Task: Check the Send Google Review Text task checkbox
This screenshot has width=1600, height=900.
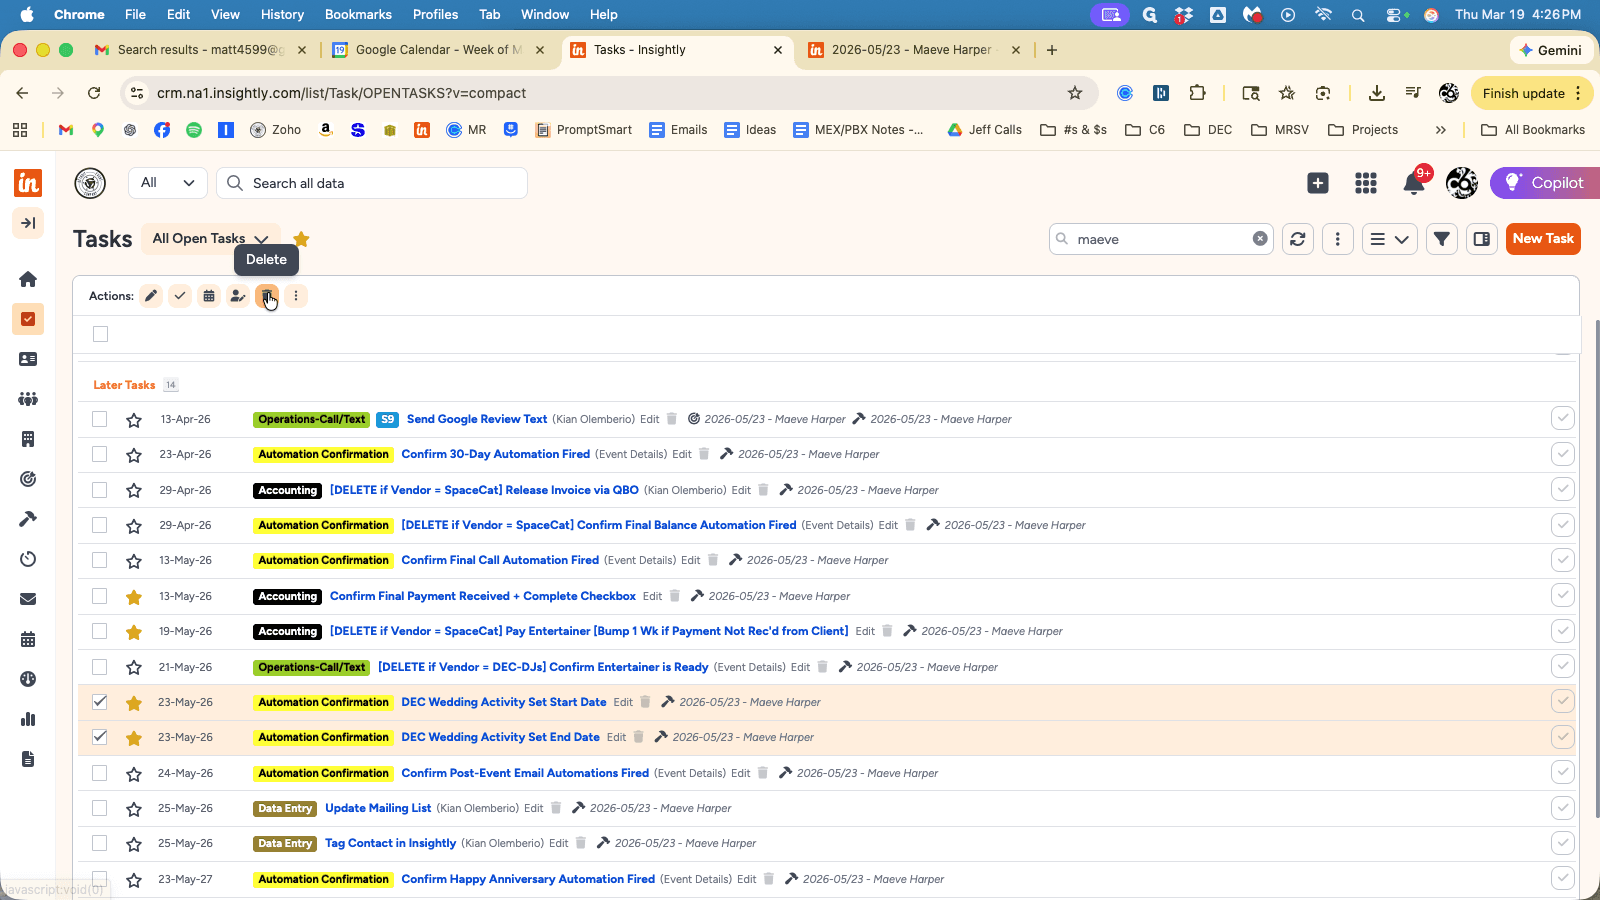Action: pyautogui.click(x=100, y=419)
